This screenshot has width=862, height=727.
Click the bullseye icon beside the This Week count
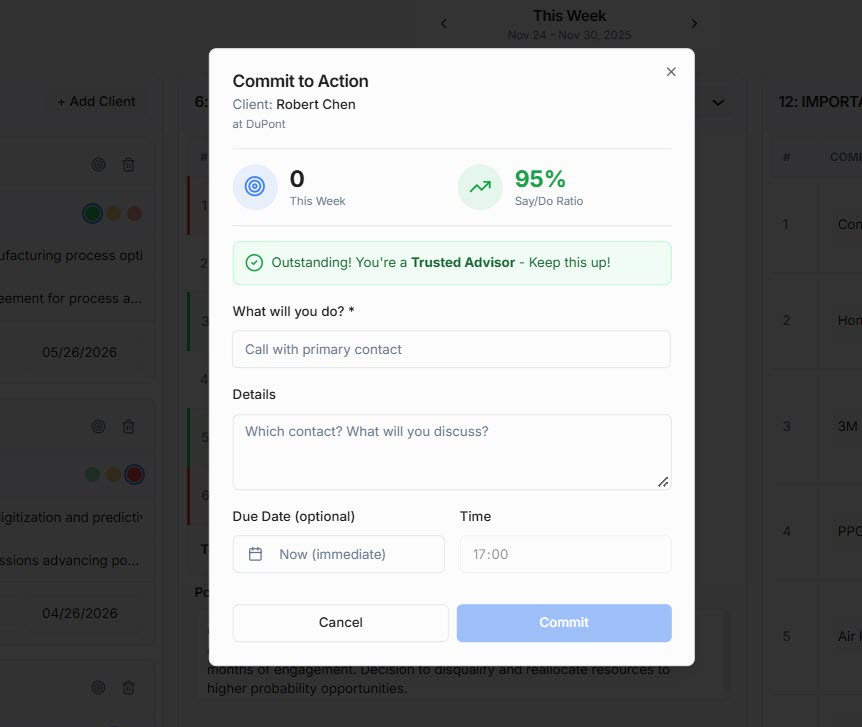point(255,187)
